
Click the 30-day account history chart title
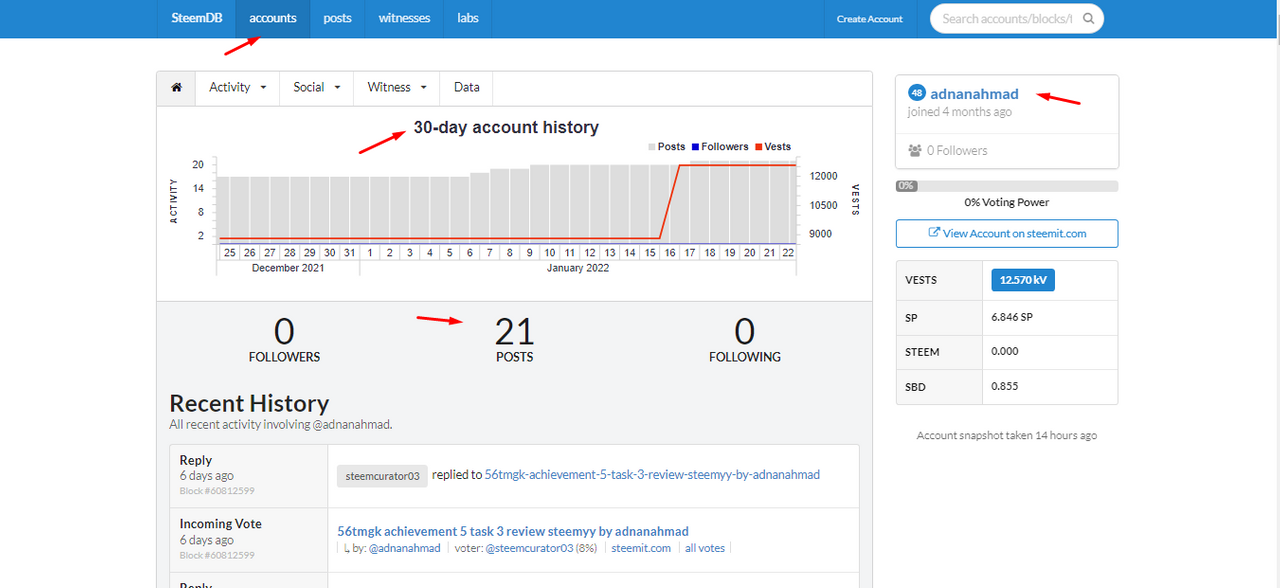506,127
